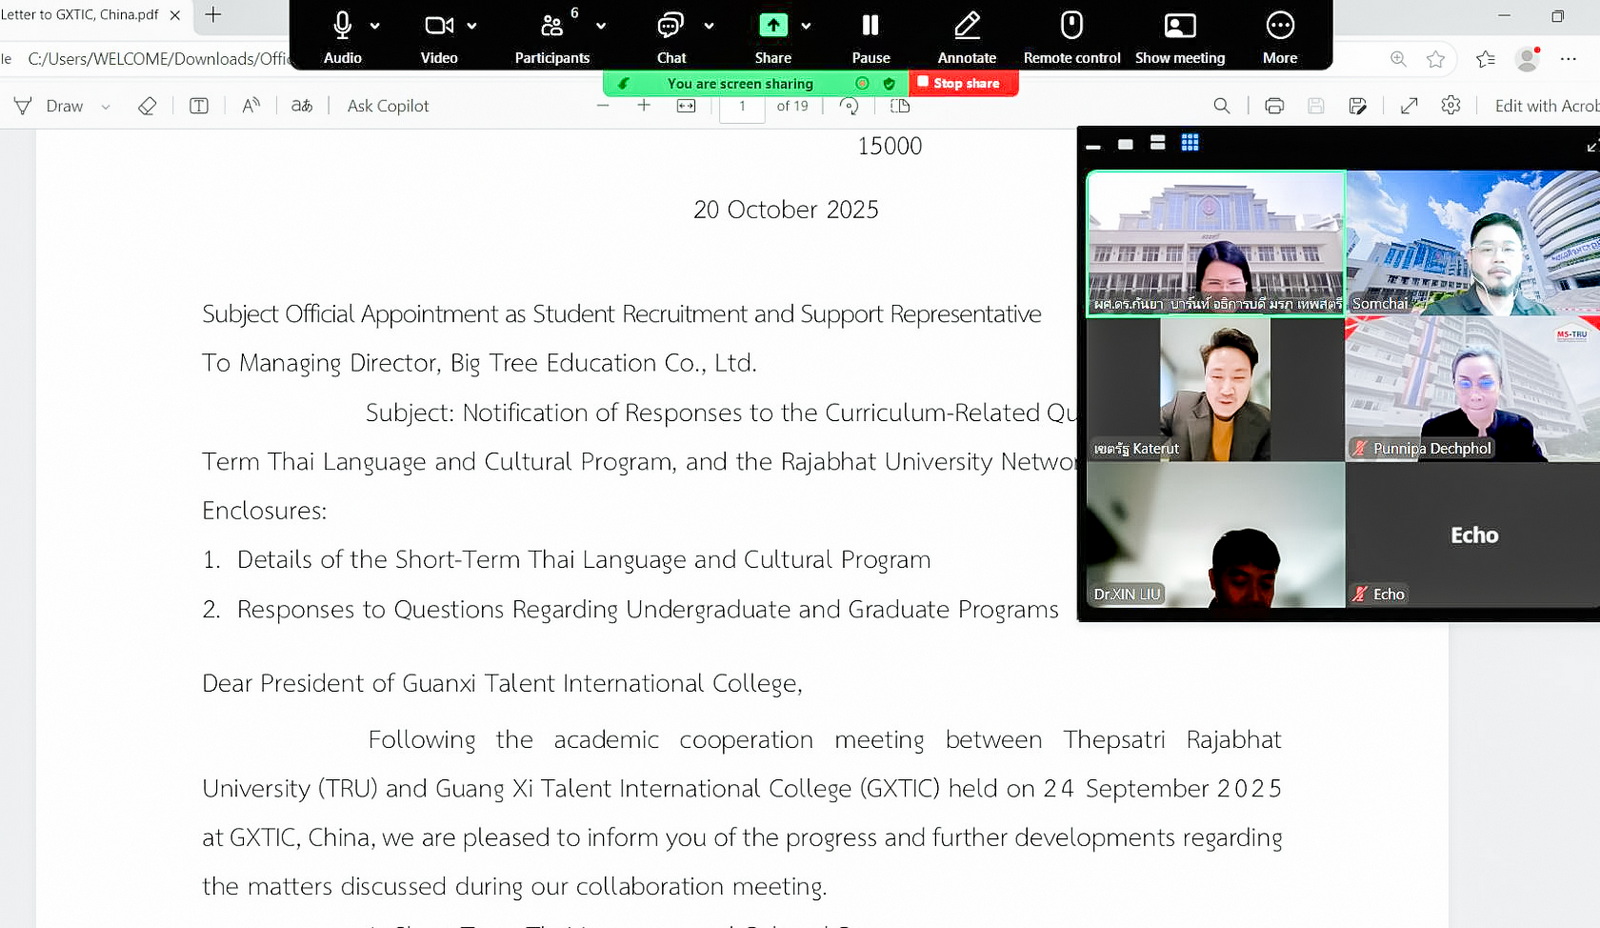
Task: Select the eraser tool in PDF toolbar
Action: 147,106
